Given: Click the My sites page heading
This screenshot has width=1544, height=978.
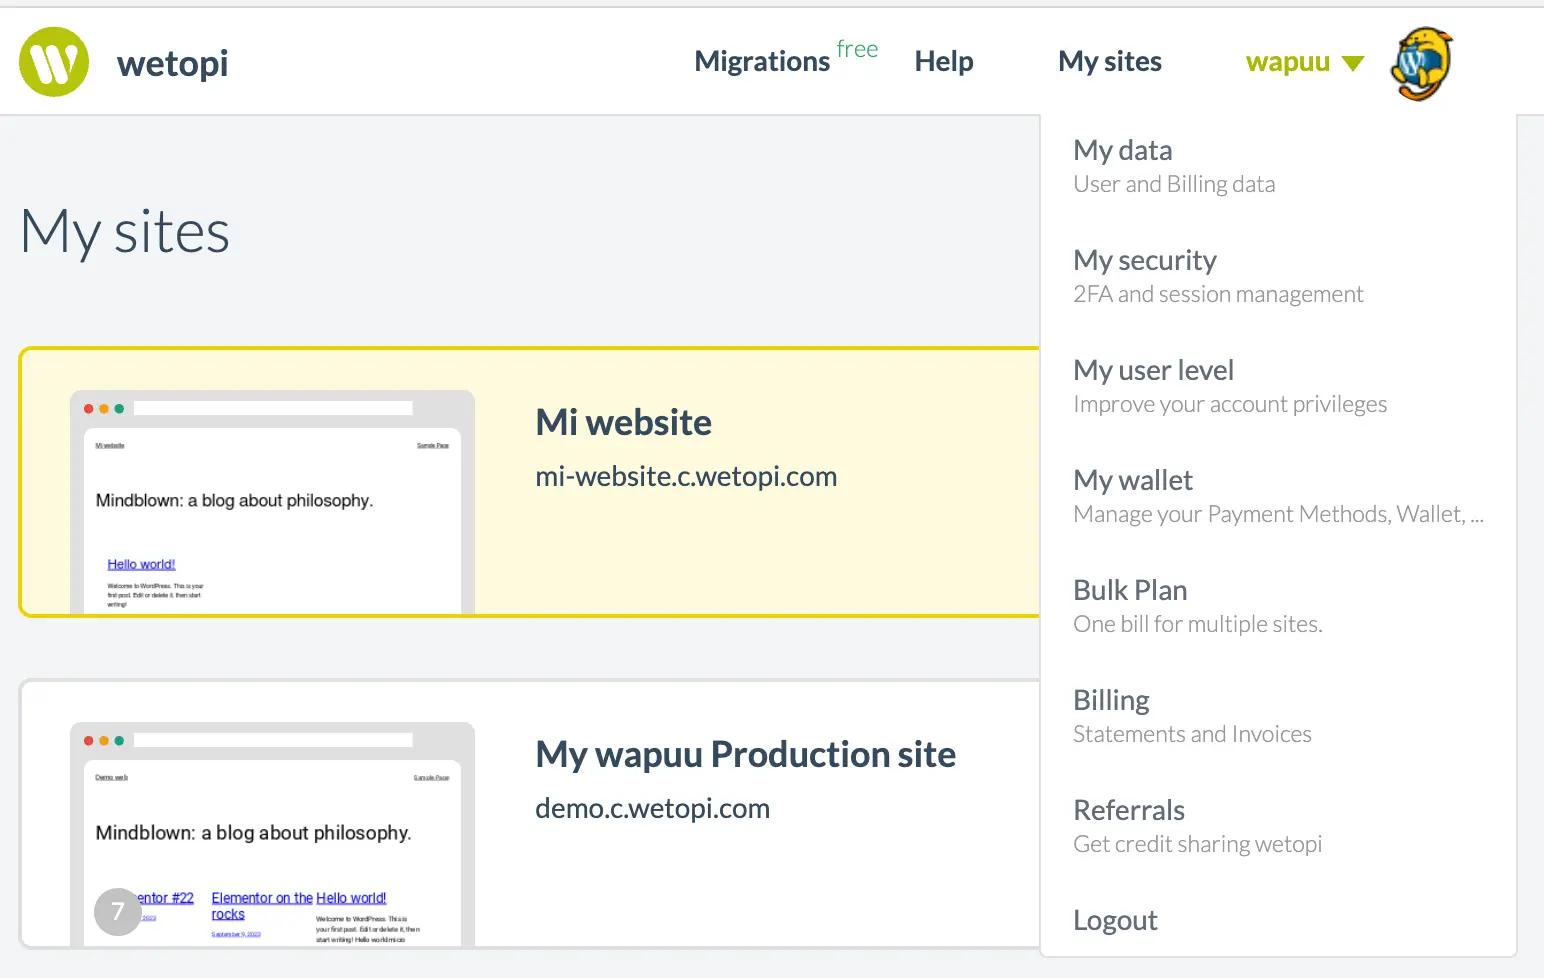Looking at the screenshot, I should (x=125, y=232).
